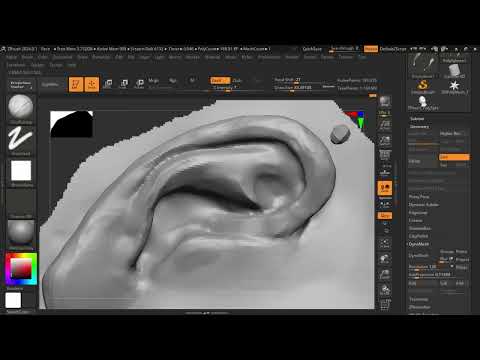Expand the Subtool section
Viewport: 480px width, 360px height.
pos(417,119)
